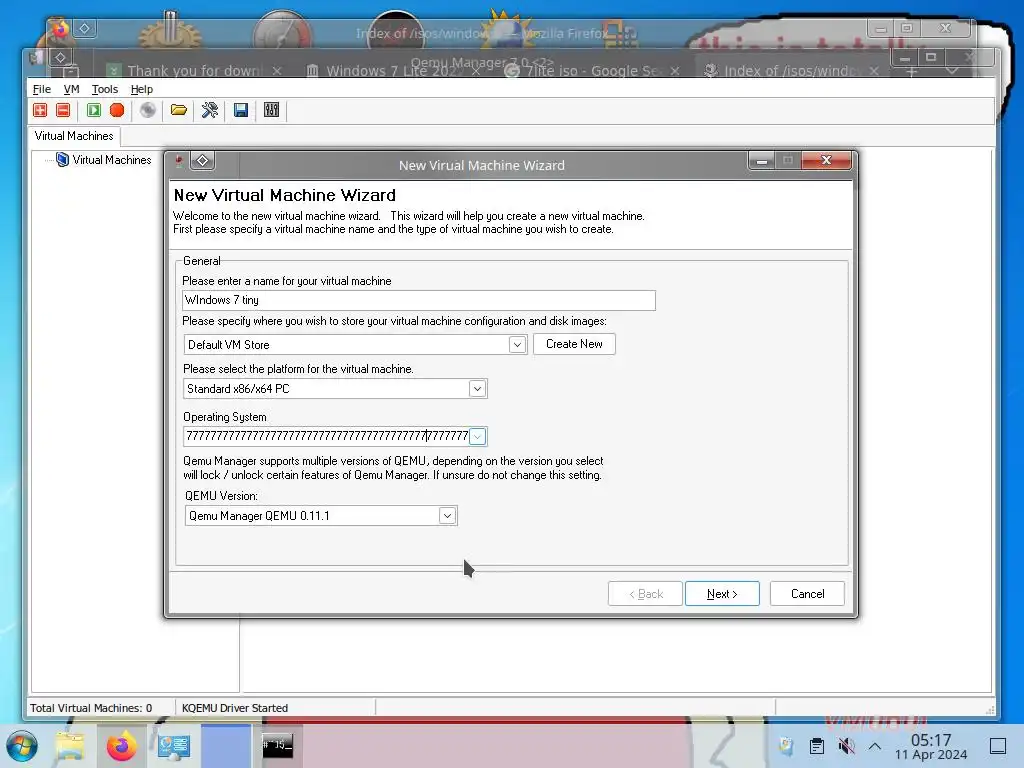This screenshot has height=768, width=1024.
Task: Click the taskbar network monitor app icon
Action: click(x=173, y=746)
